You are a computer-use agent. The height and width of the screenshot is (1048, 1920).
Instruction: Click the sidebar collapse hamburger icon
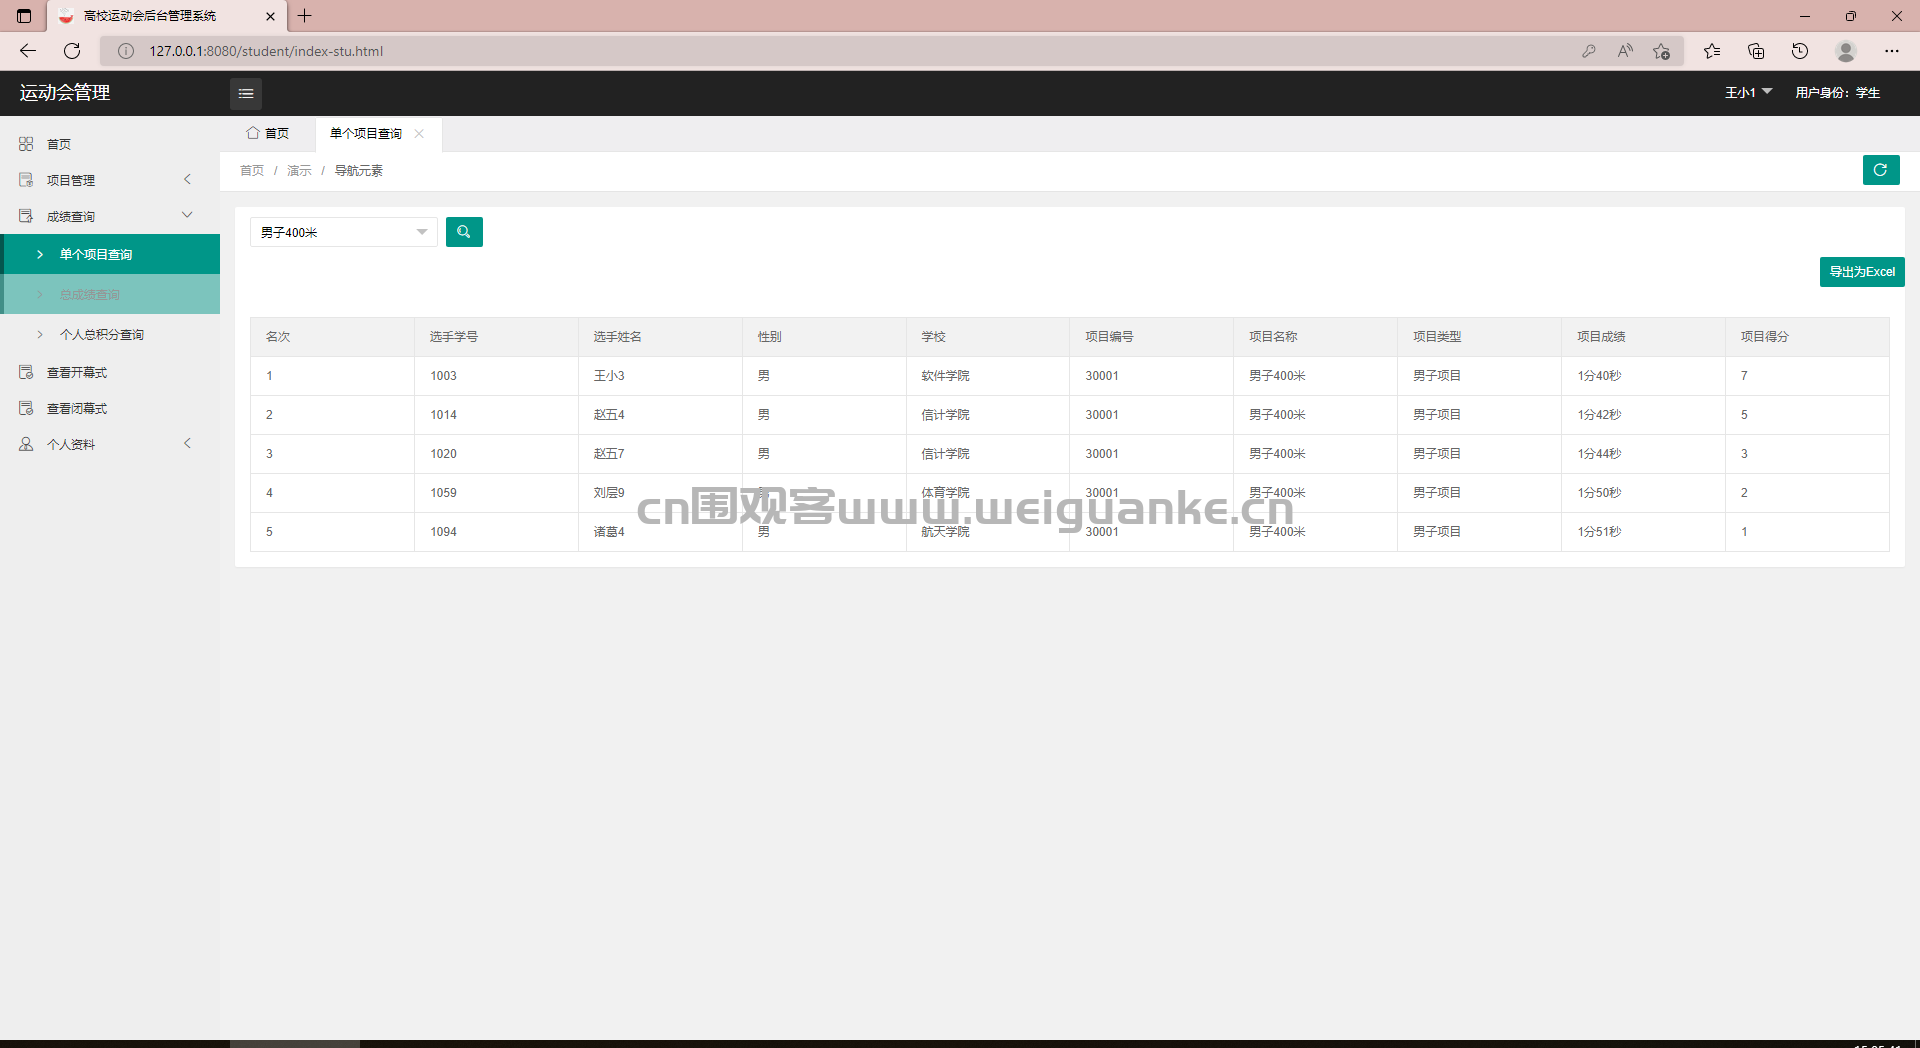click(246, 93)
